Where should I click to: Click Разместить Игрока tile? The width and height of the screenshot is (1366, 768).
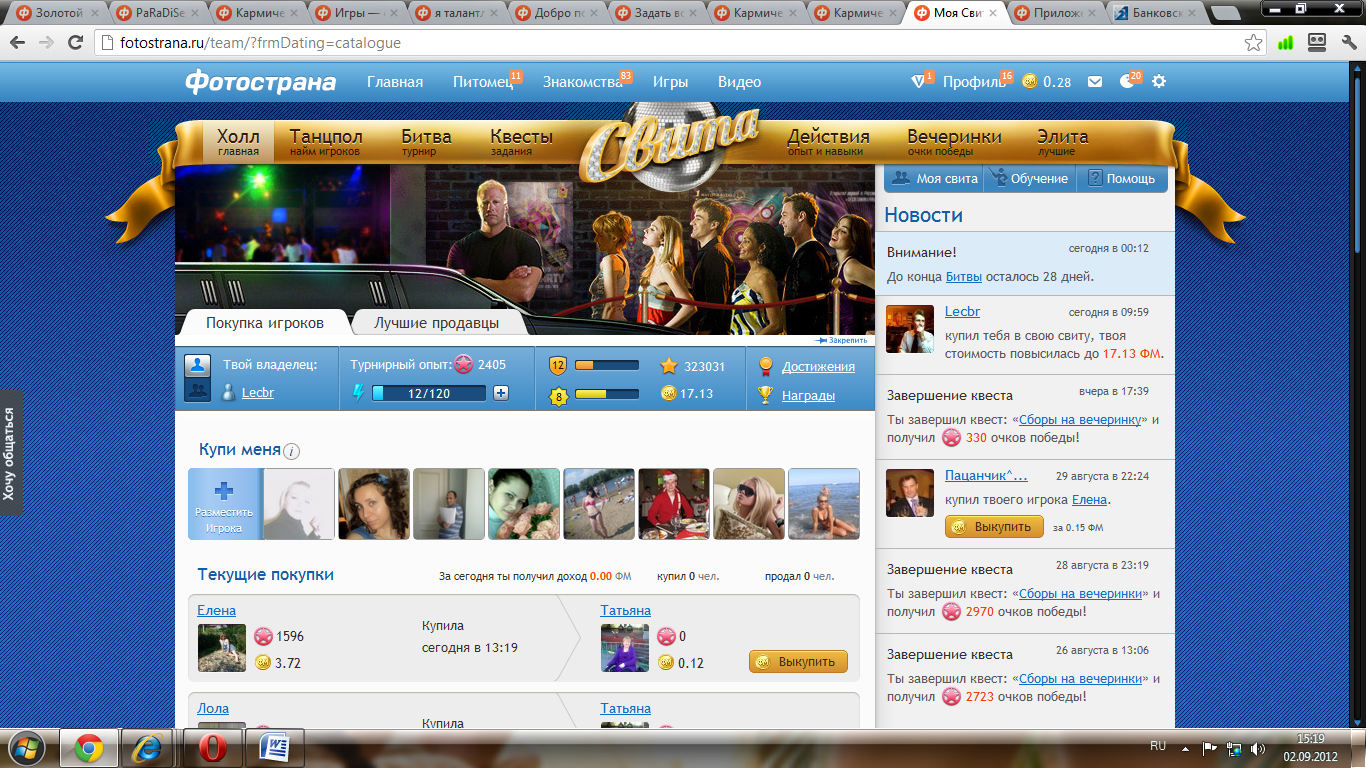pyautogui.click(x=224, y=504)
